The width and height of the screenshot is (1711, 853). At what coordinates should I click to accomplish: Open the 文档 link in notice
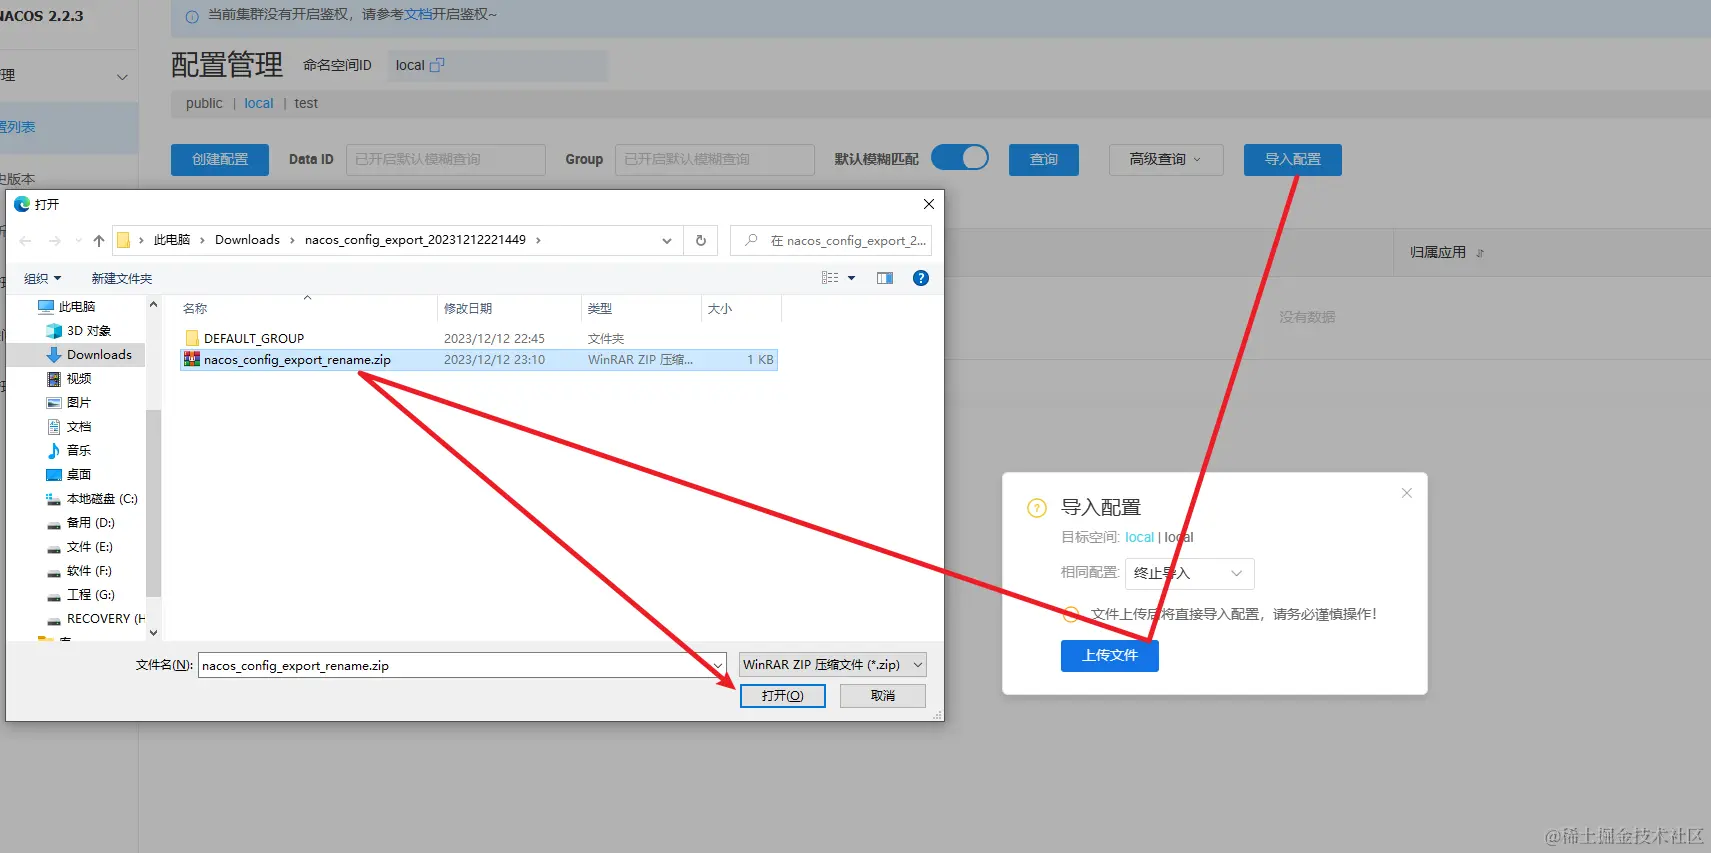click(x=418, y=15)
